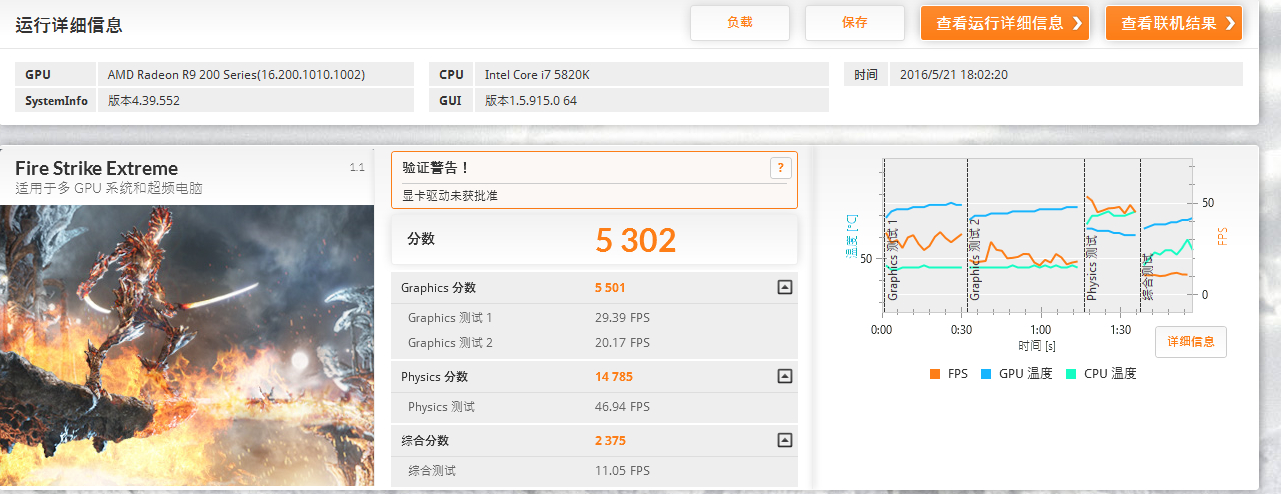Click the blue GPU 温度 legend swatch
The width and height of the screenshot is (1281, 494).
click(x=986, y=374)
